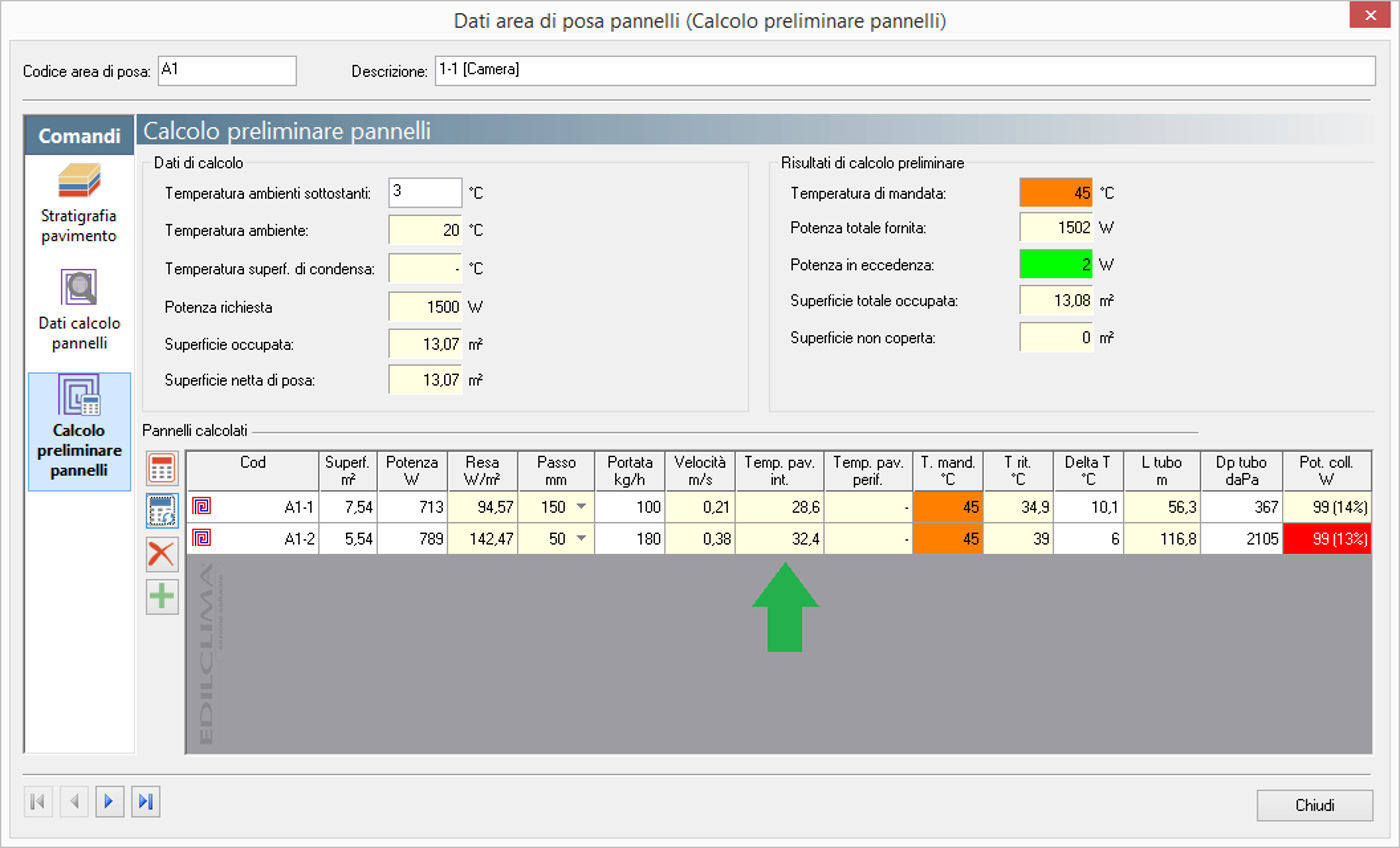Click red Pot. coll. cell of A1-2
Image resolution: width=1400 pixels, height=848 pixels.
pyautogui.click(x=1327, y=539)
